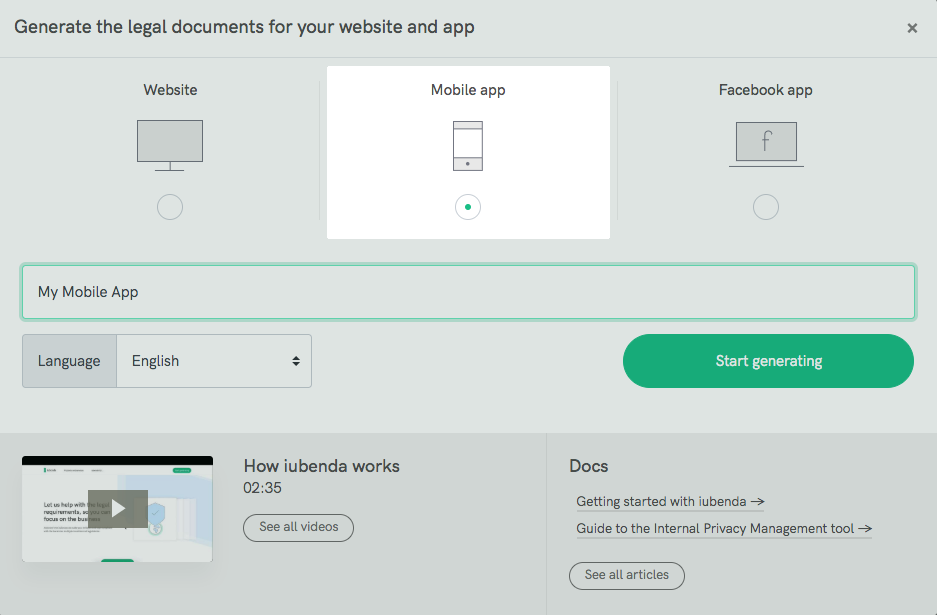Select the Mobile app radio button
Image resolution: width=937 pixels, height=615 pixels.
[467, 207]
